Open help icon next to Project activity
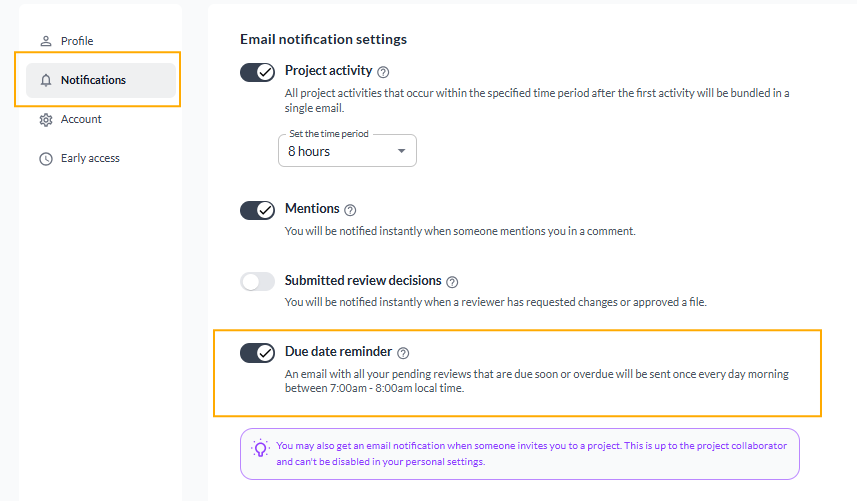This screenshot has height=501, width=857. 383,72
